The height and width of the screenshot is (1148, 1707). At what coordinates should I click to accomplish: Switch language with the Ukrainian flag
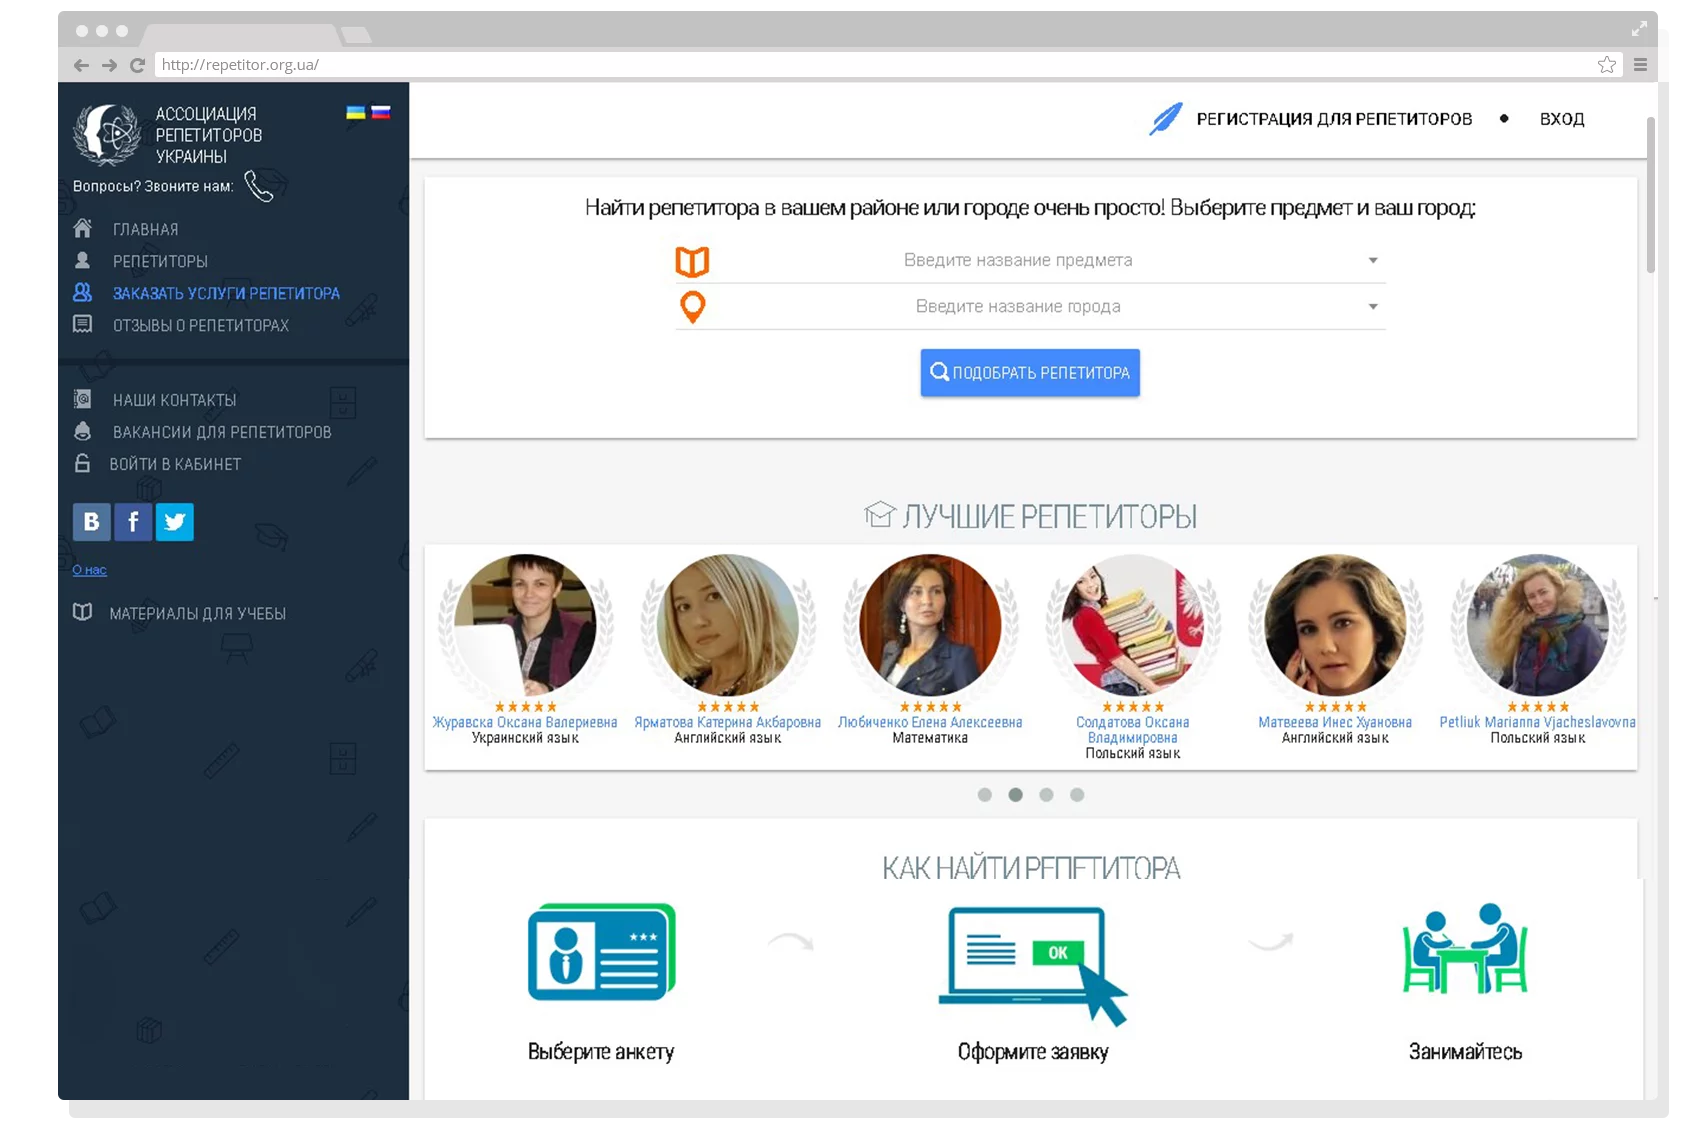[x=355, y=112]
